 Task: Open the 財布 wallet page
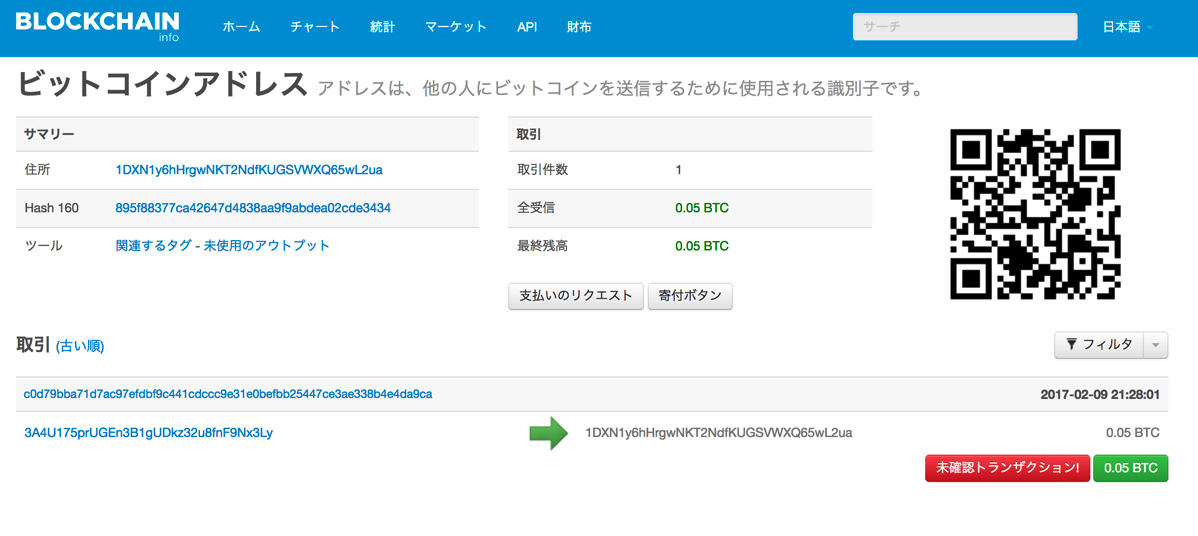pyautogui.click(x=579, y=27)
